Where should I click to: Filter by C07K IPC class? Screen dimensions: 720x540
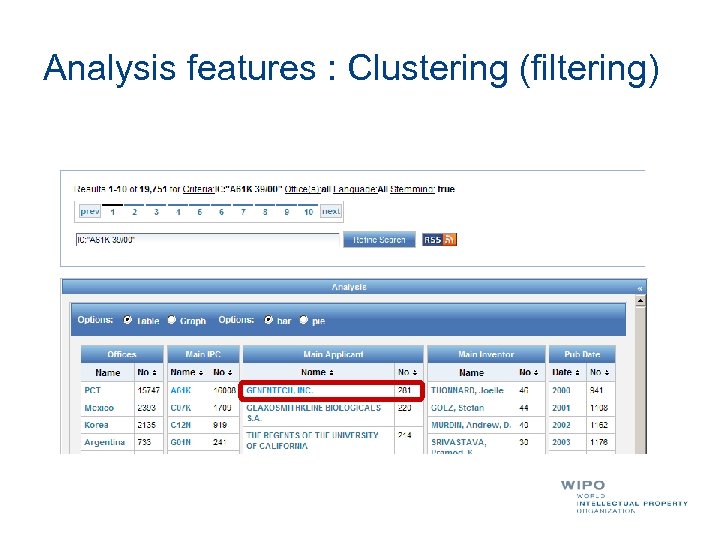point(180,408)
